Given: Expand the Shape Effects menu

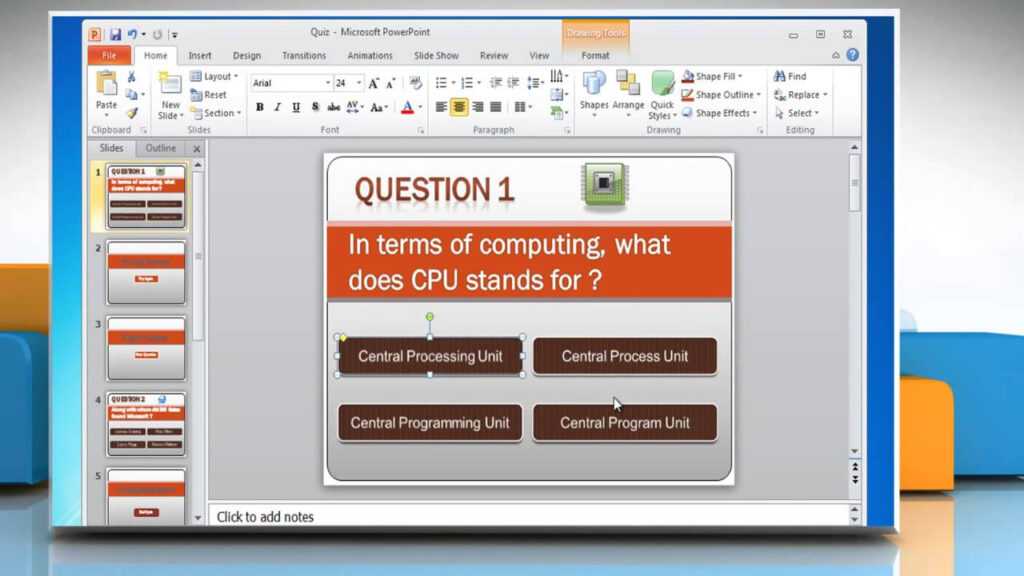Looking at the screenshot, I should pyautogui.click(x=721, y=112).
